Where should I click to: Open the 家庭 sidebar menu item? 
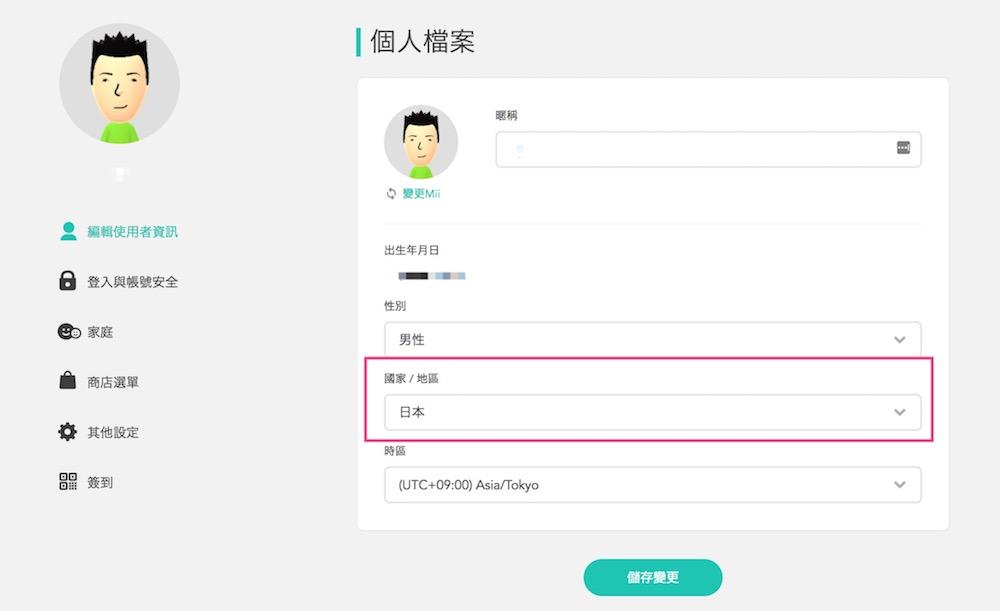pos(100,332)
